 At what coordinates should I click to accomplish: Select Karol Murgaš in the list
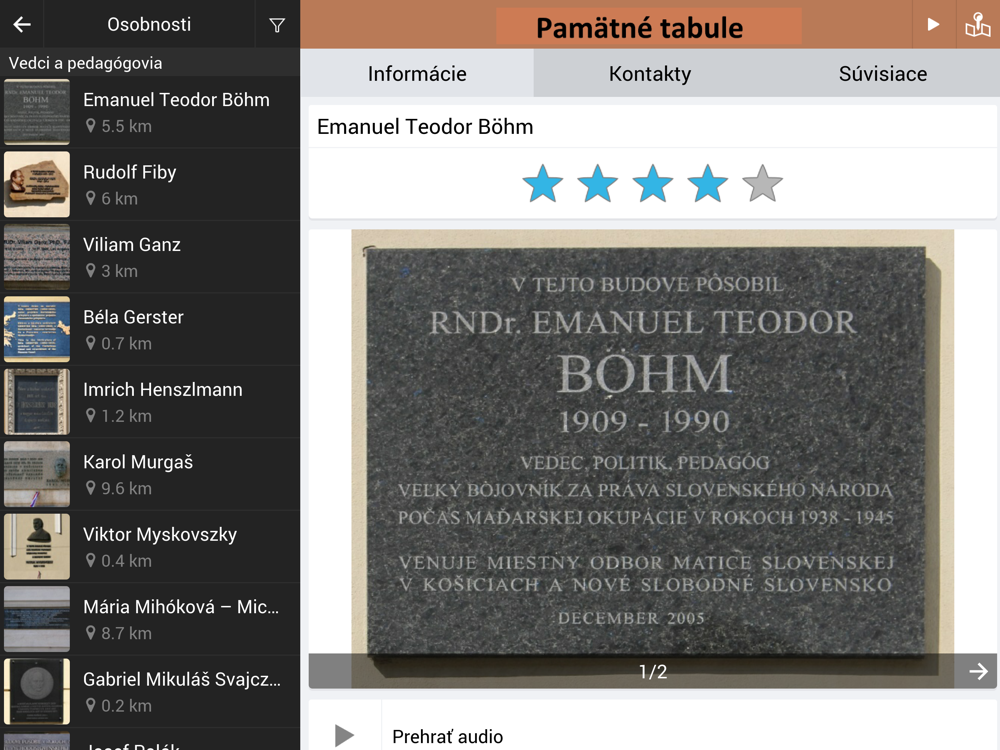[150, 474]
